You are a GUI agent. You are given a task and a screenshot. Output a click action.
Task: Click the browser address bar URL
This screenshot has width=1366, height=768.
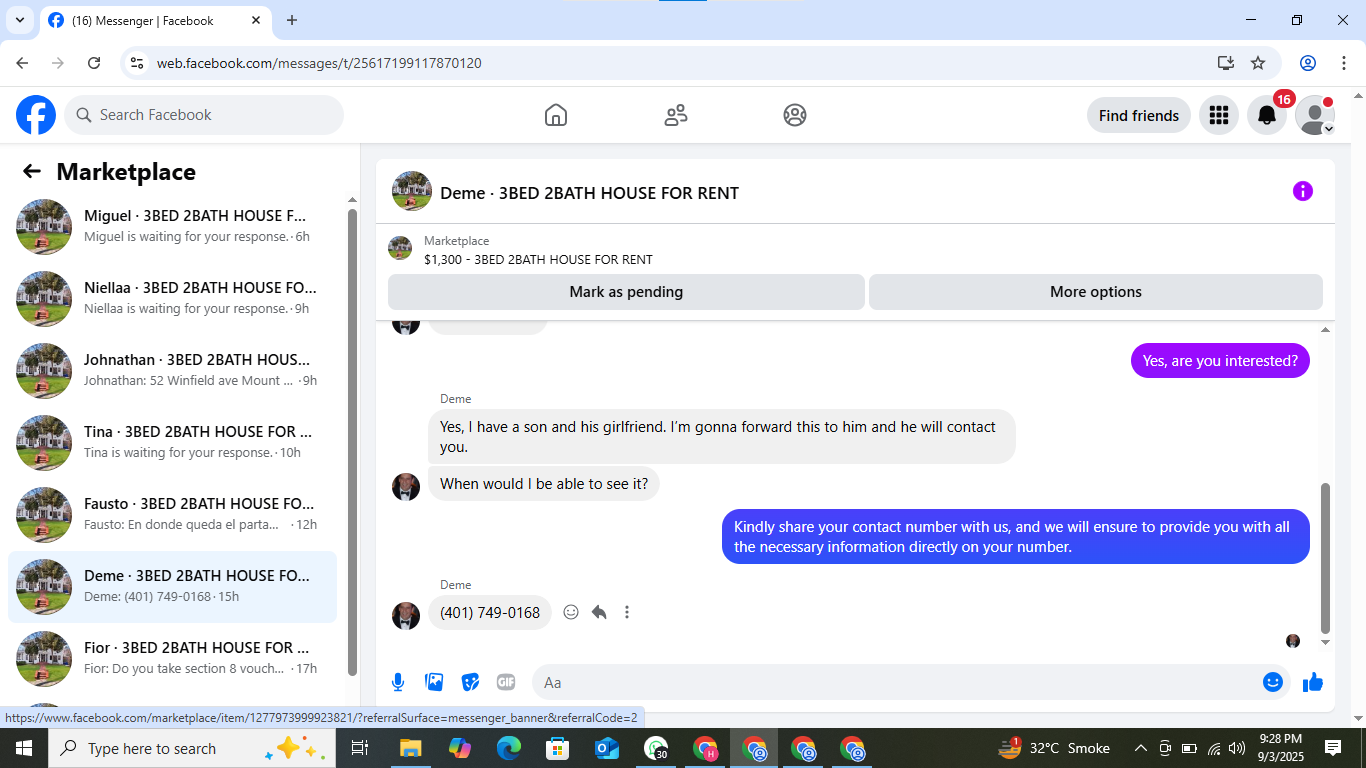(319, 63)
